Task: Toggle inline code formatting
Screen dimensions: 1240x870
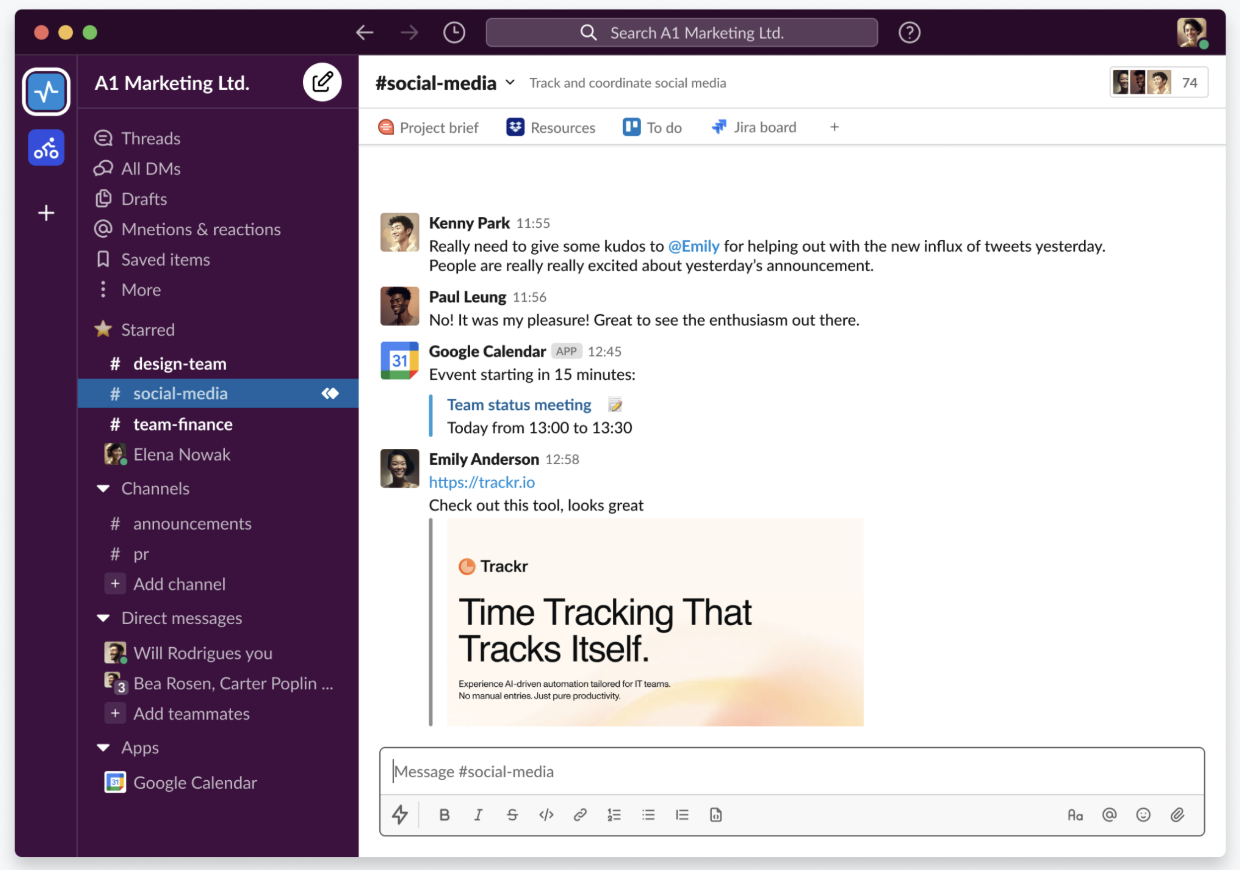Action: 546,815
